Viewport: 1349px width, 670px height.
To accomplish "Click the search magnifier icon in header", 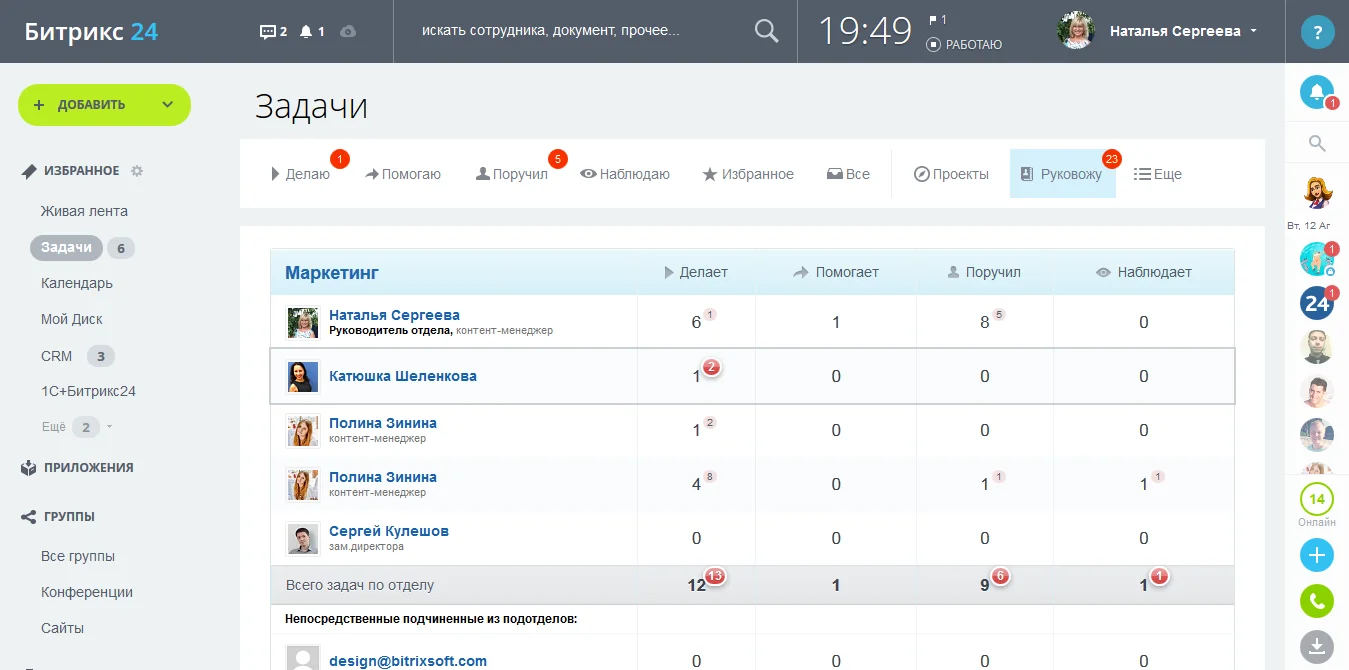I will 766,31.
